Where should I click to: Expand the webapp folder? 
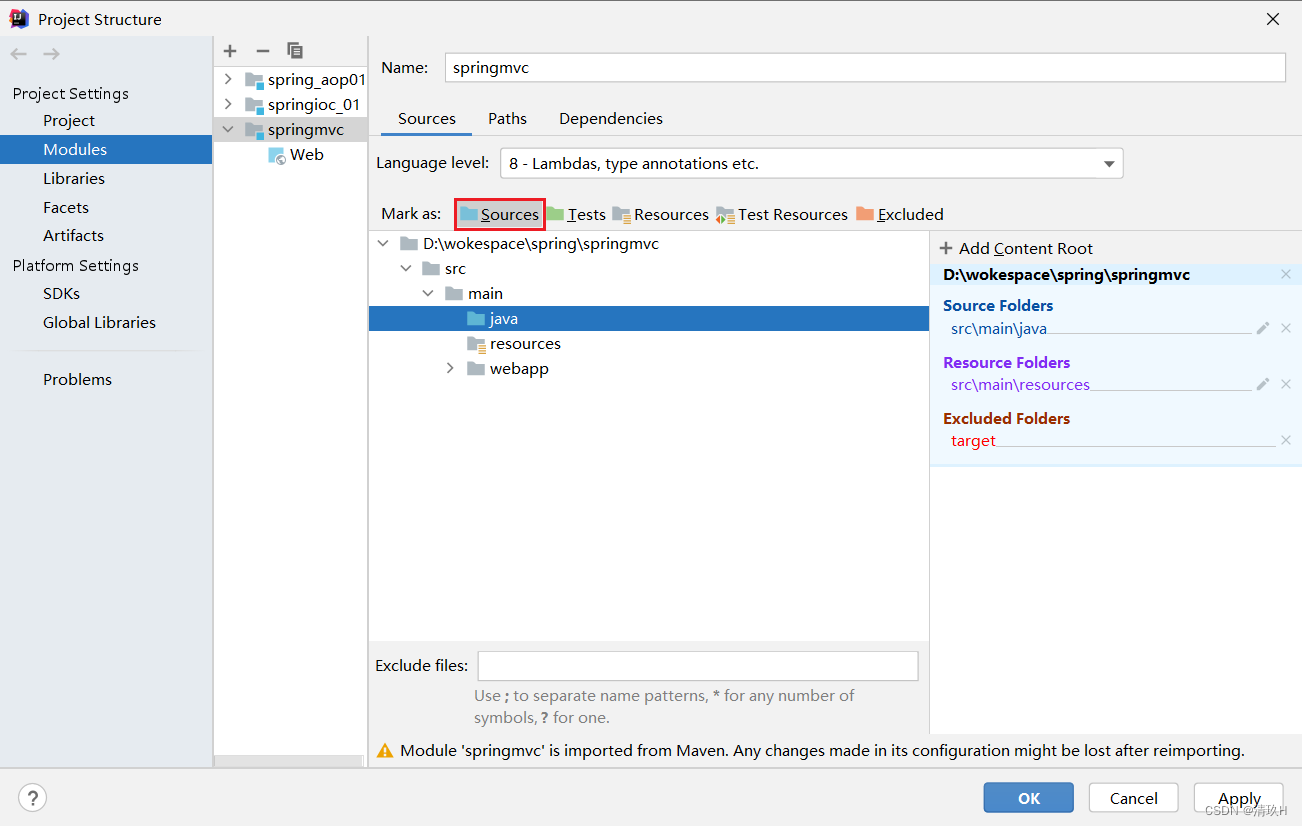pyautogui.click(x=451, y=368)
